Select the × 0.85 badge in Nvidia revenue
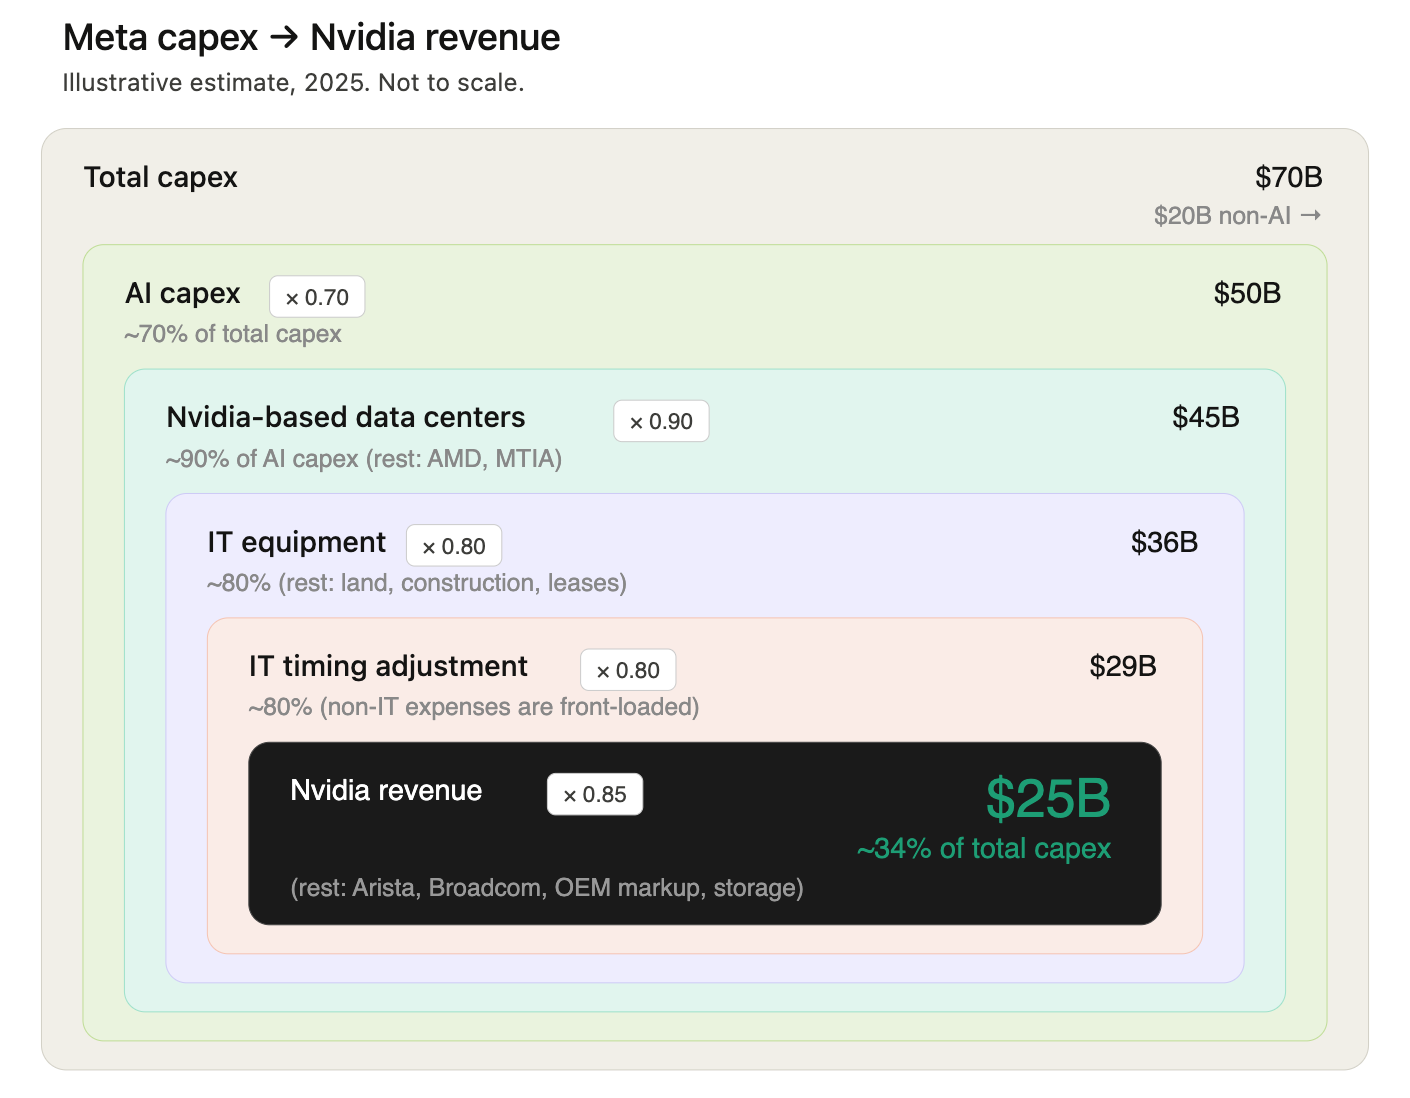 click(595, 794)
